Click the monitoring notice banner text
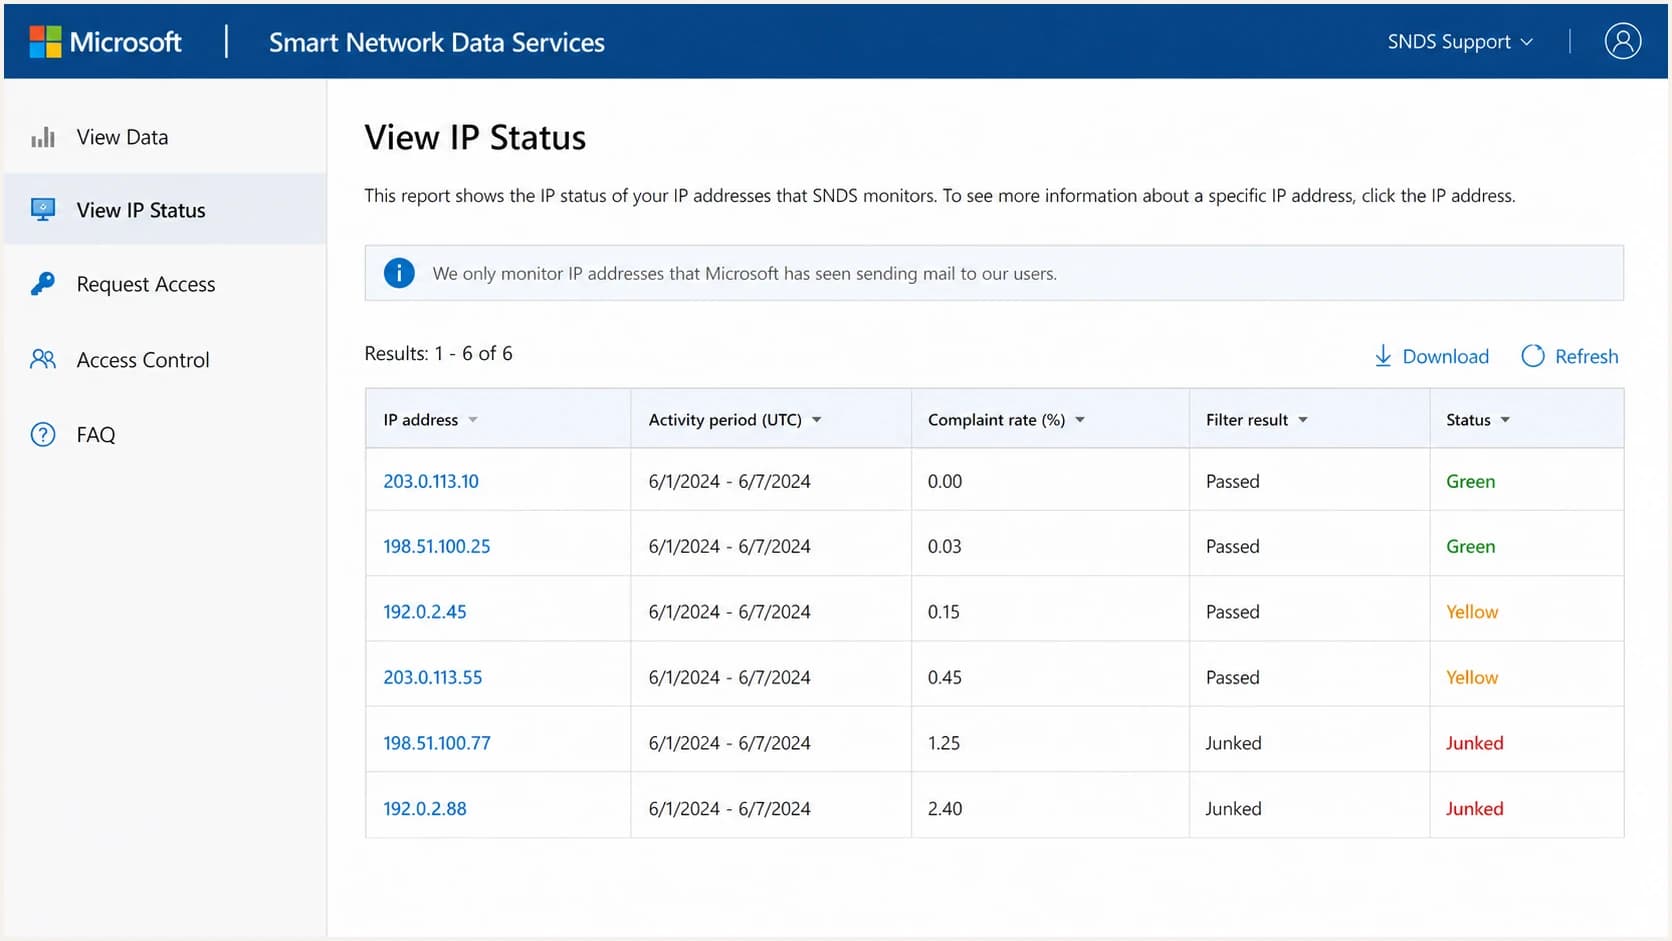Screen dimensions: 1672x941 click(745, 273)
